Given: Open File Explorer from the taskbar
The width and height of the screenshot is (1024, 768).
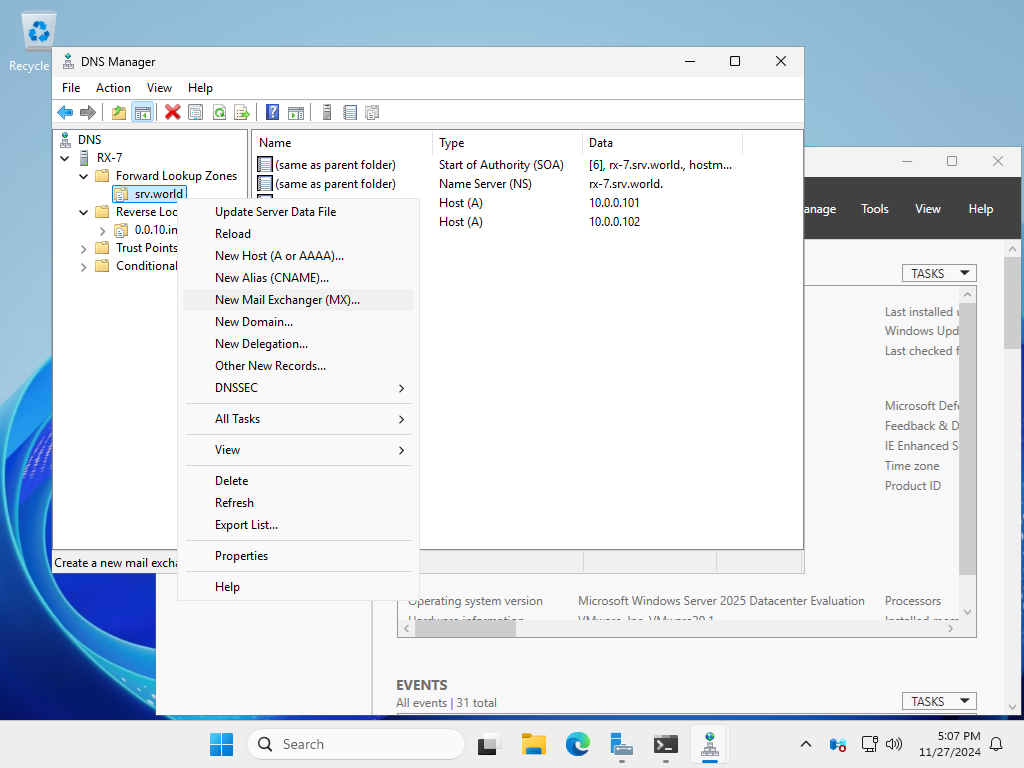Looking at the screenshot, I should [x=534, y=744].
